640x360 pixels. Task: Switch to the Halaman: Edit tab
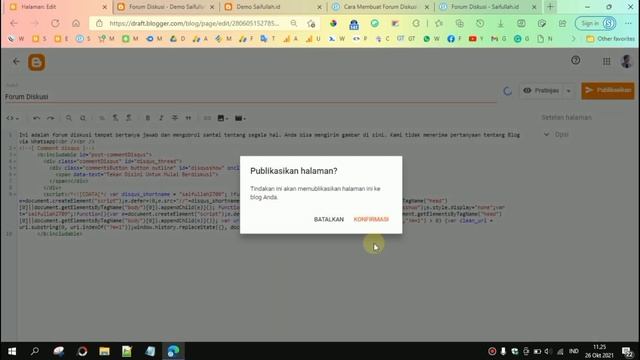coord(56,7)
